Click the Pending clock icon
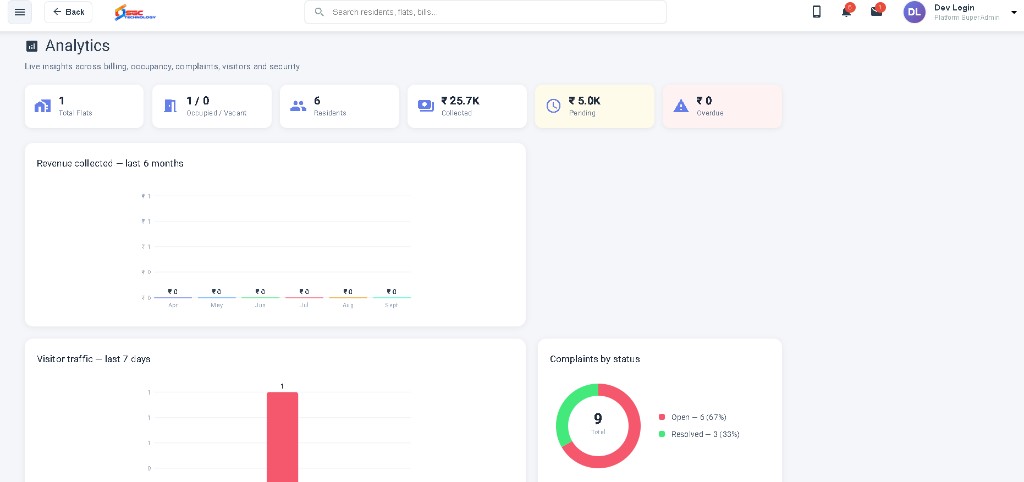1024x482 pixels. click(553, 106)
